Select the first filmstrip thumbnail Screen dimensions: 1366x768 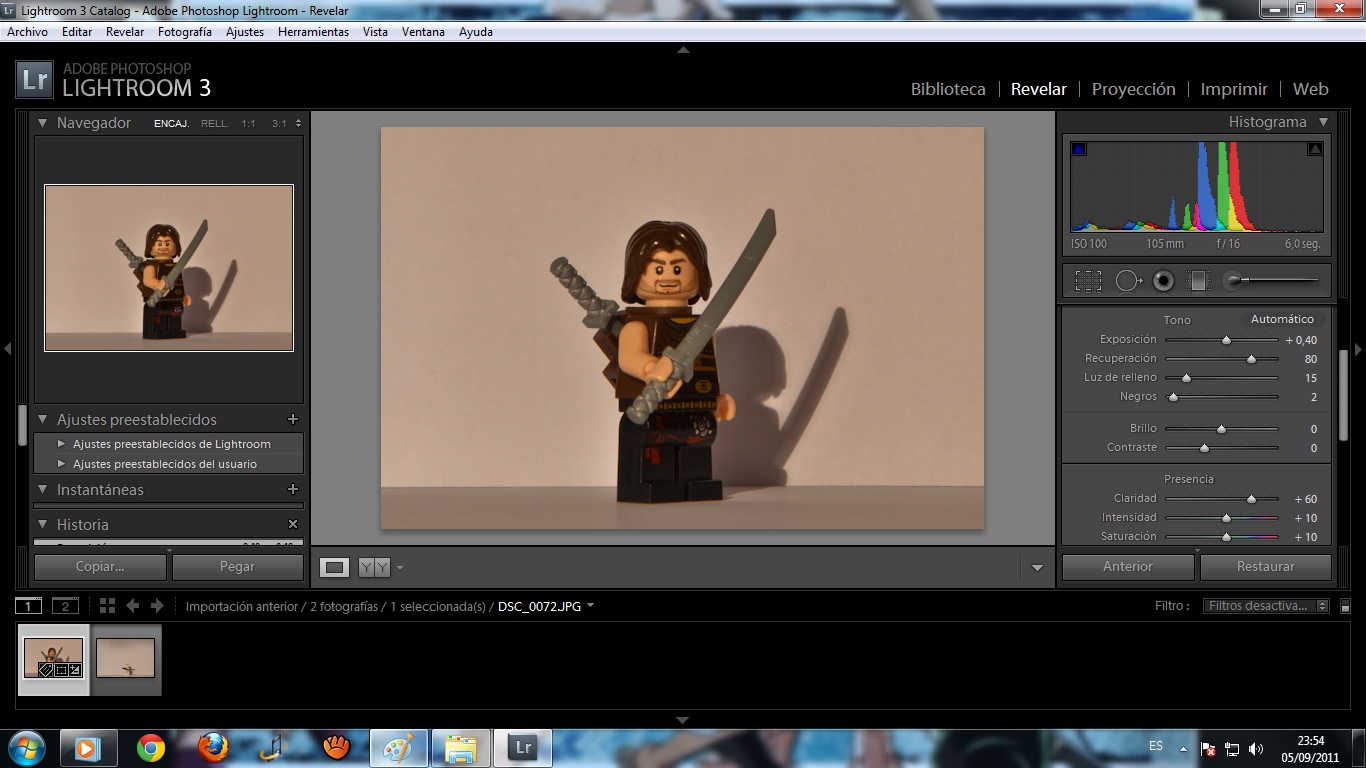point(54,659)
